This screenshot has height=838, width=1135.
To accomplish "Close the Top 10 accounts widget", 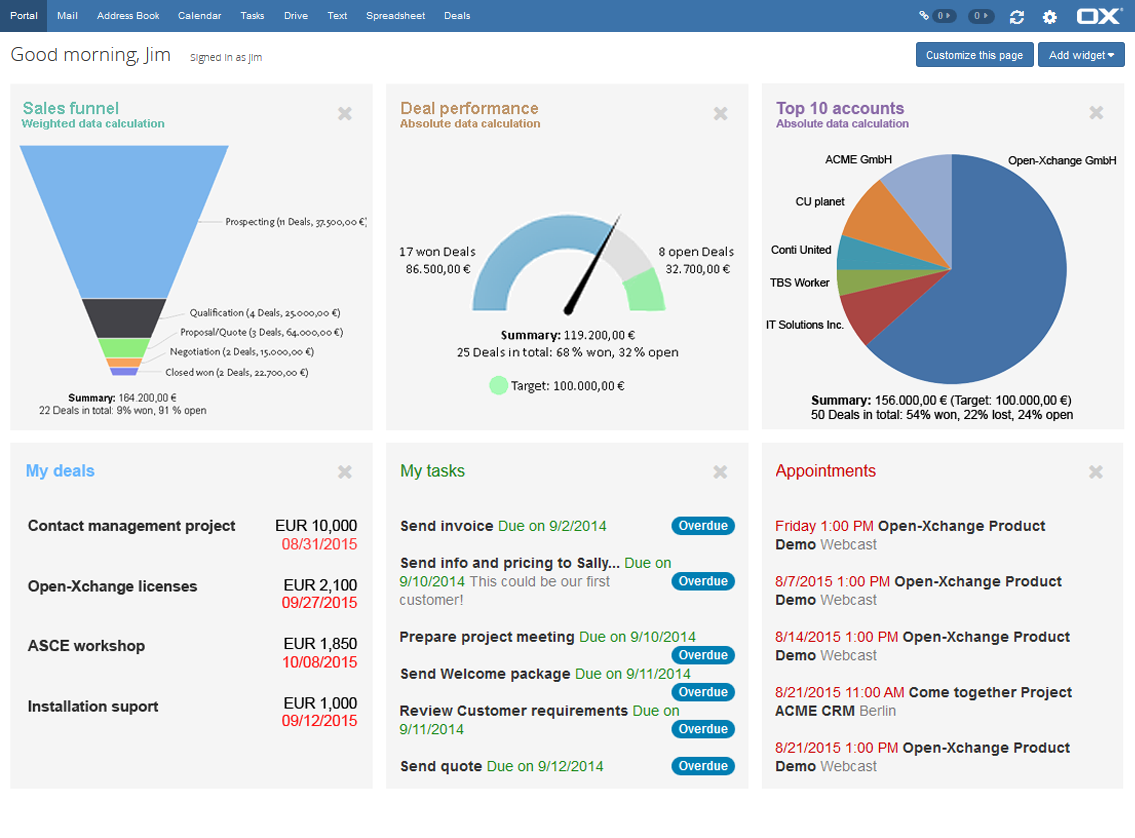I will coord(1096,113).
